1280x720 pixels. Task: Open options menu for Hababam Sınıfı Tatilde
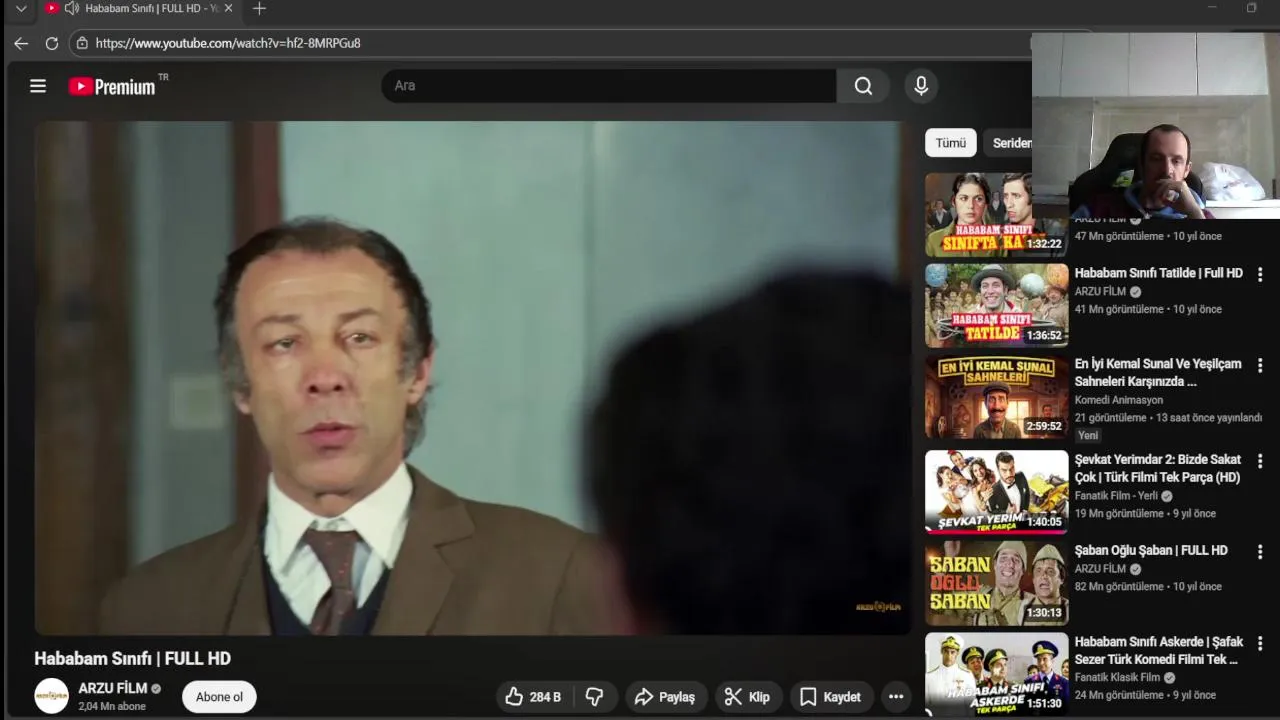1260,274
